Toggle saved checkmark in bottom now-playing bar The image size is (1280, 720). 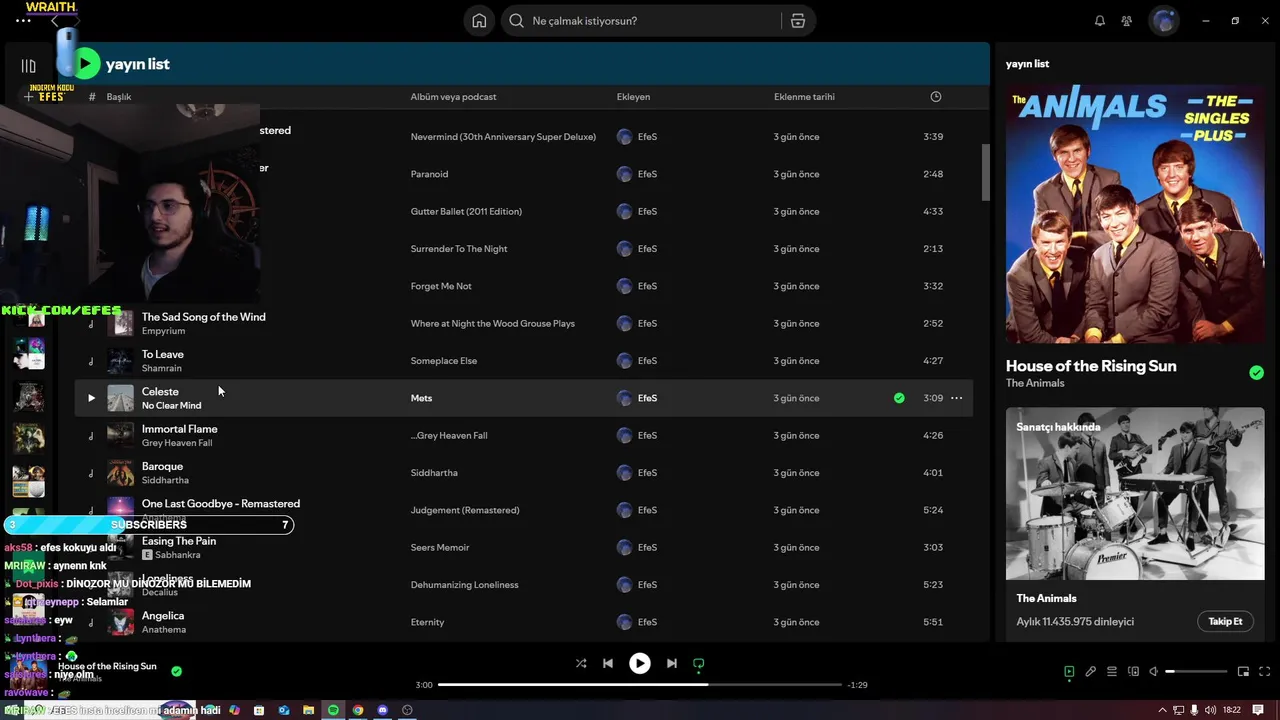click(177, 672)
